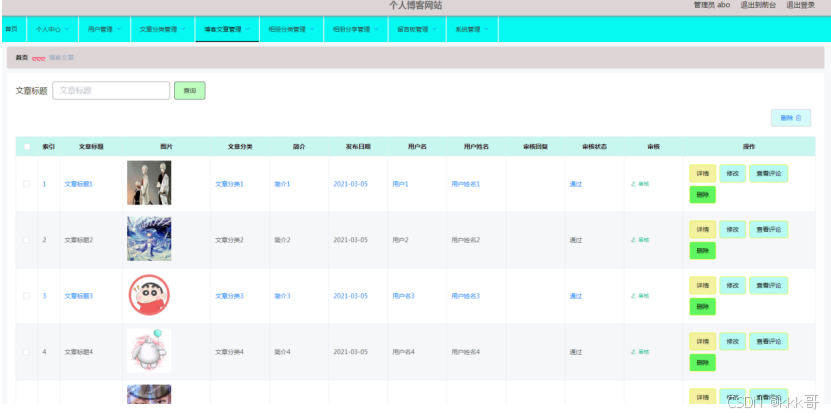
Task: Open the 系统管理 menu
Action: (472, 29)
